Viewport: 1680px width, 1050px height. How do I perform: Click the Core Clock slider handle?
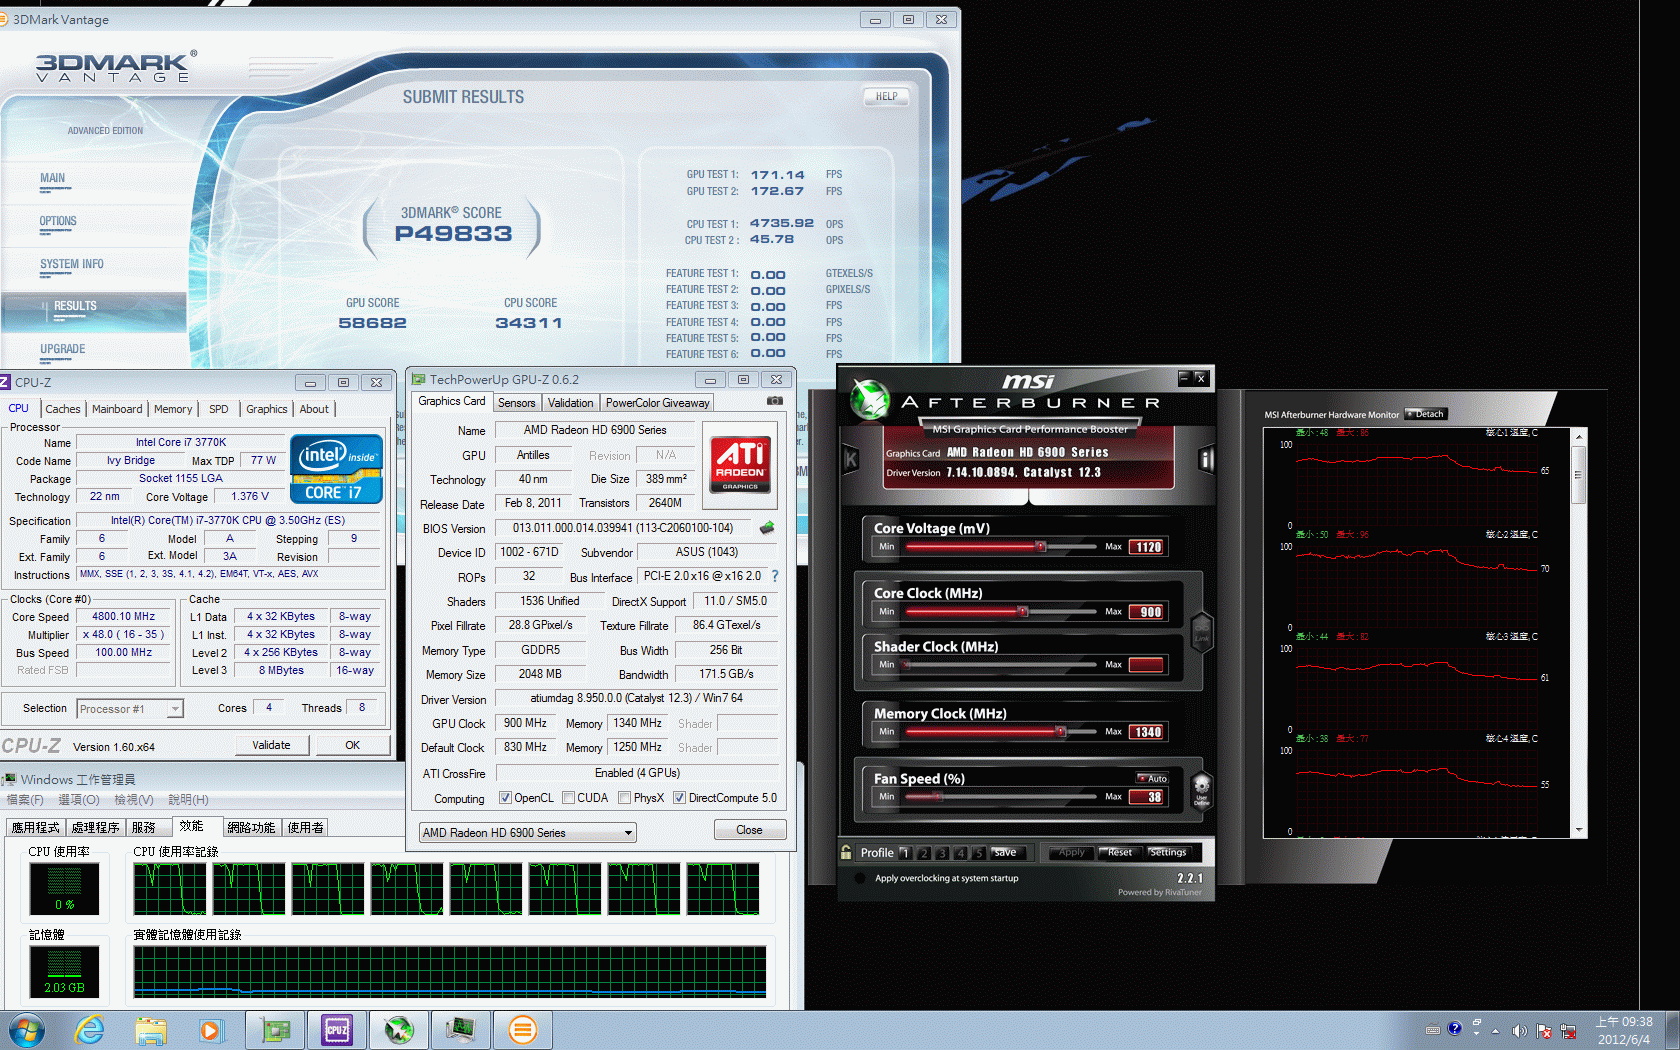coord(1022,611)
